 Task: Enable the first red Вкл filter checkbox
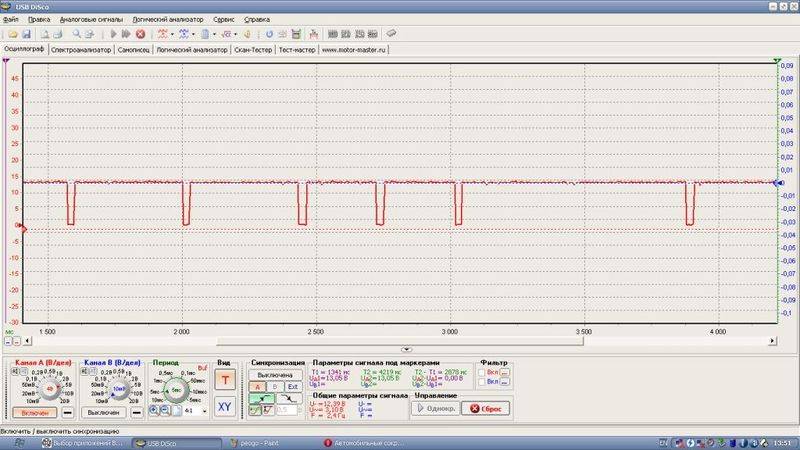(483, 371)
